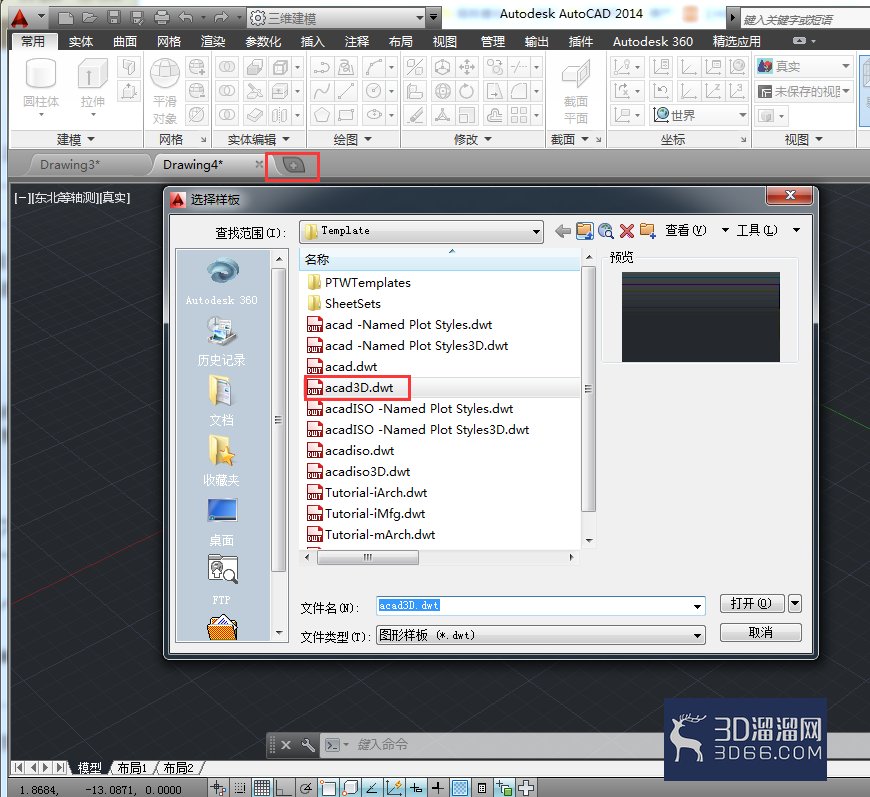Expand the workspace dropdown 三维建模
Viewport: 870px width, 797px height.
tap(420, 18)
